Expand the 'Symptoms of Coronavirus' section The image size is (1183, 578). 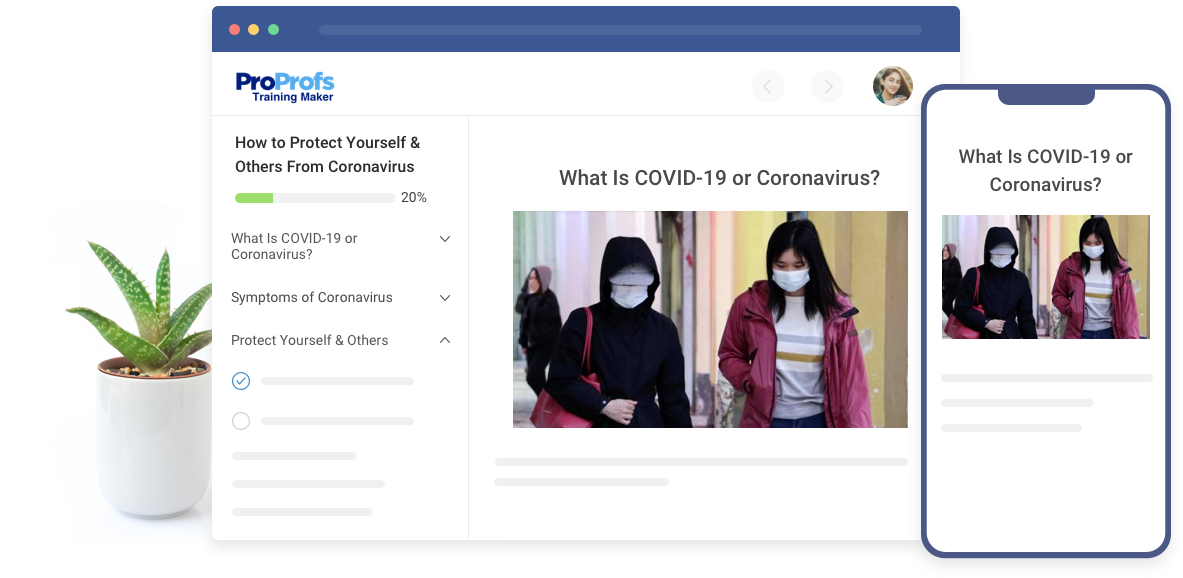(x=445, y=298)
